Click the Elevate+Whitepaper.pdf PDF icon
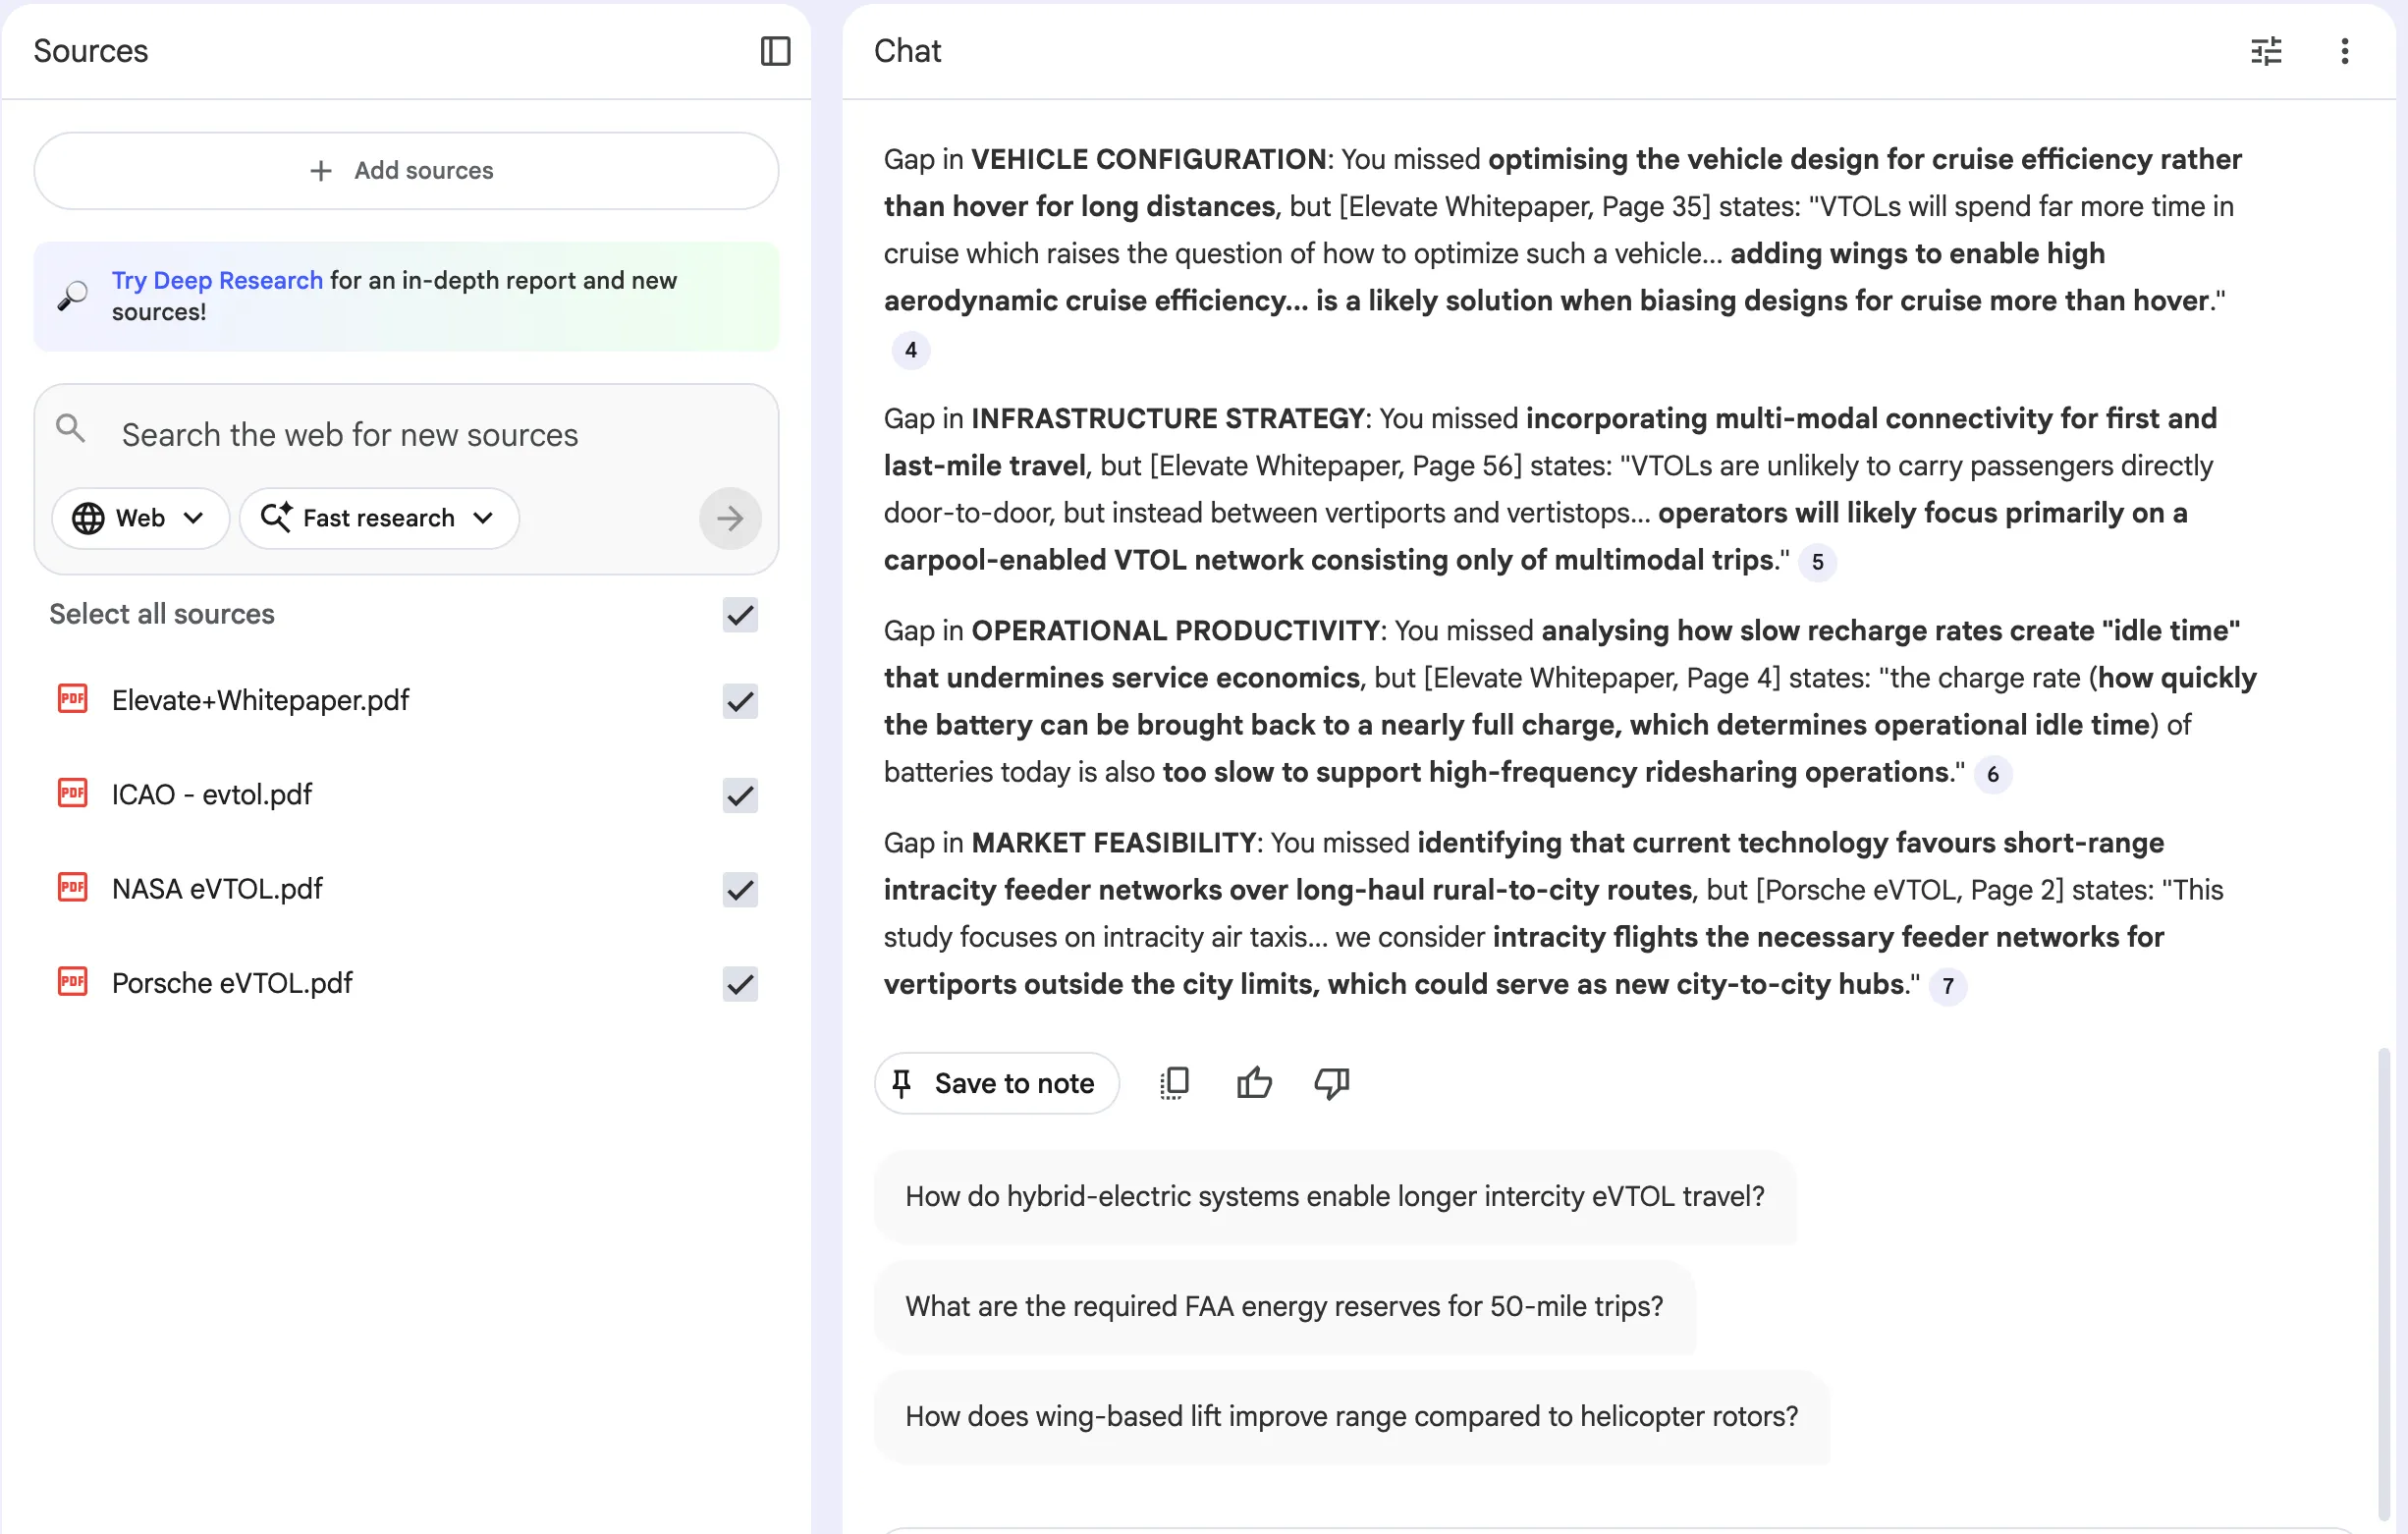Screen dimensions: 2408x1534 click(x=73, y=699)
